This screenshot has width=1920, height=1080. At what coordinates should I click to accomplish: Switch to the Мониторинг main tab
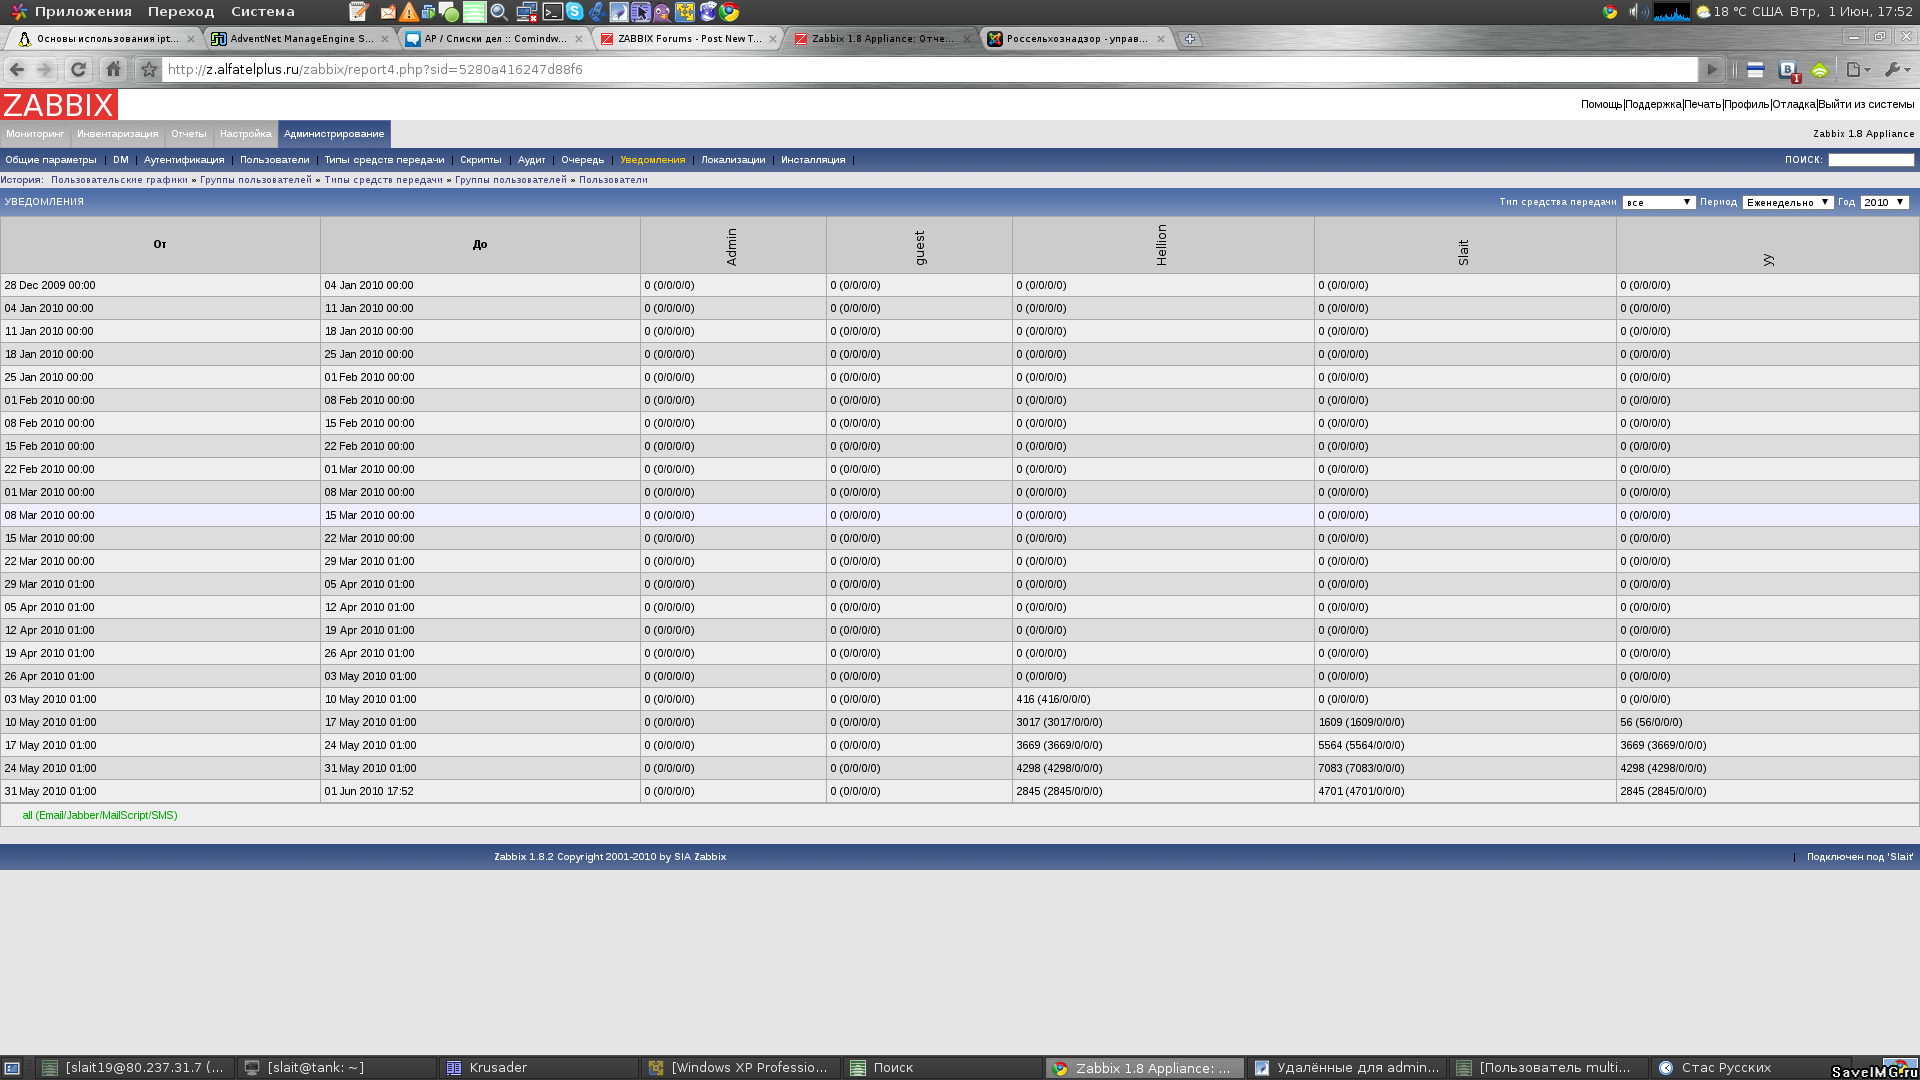35,134
